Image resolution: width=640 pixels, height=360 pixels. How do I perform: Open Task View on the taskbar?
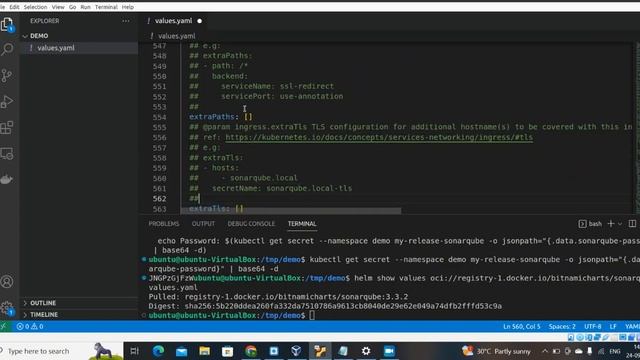134,351
